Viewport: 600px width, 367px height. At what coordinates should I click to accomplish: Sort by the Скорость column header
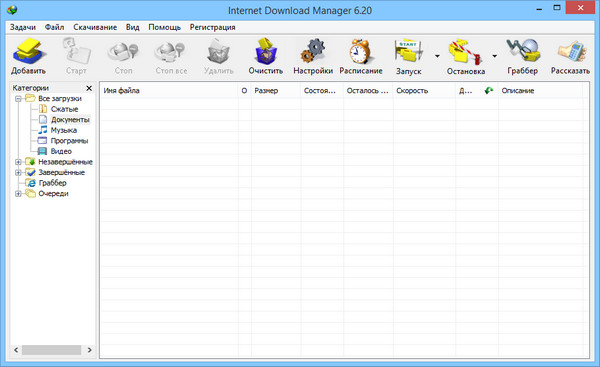424,91
